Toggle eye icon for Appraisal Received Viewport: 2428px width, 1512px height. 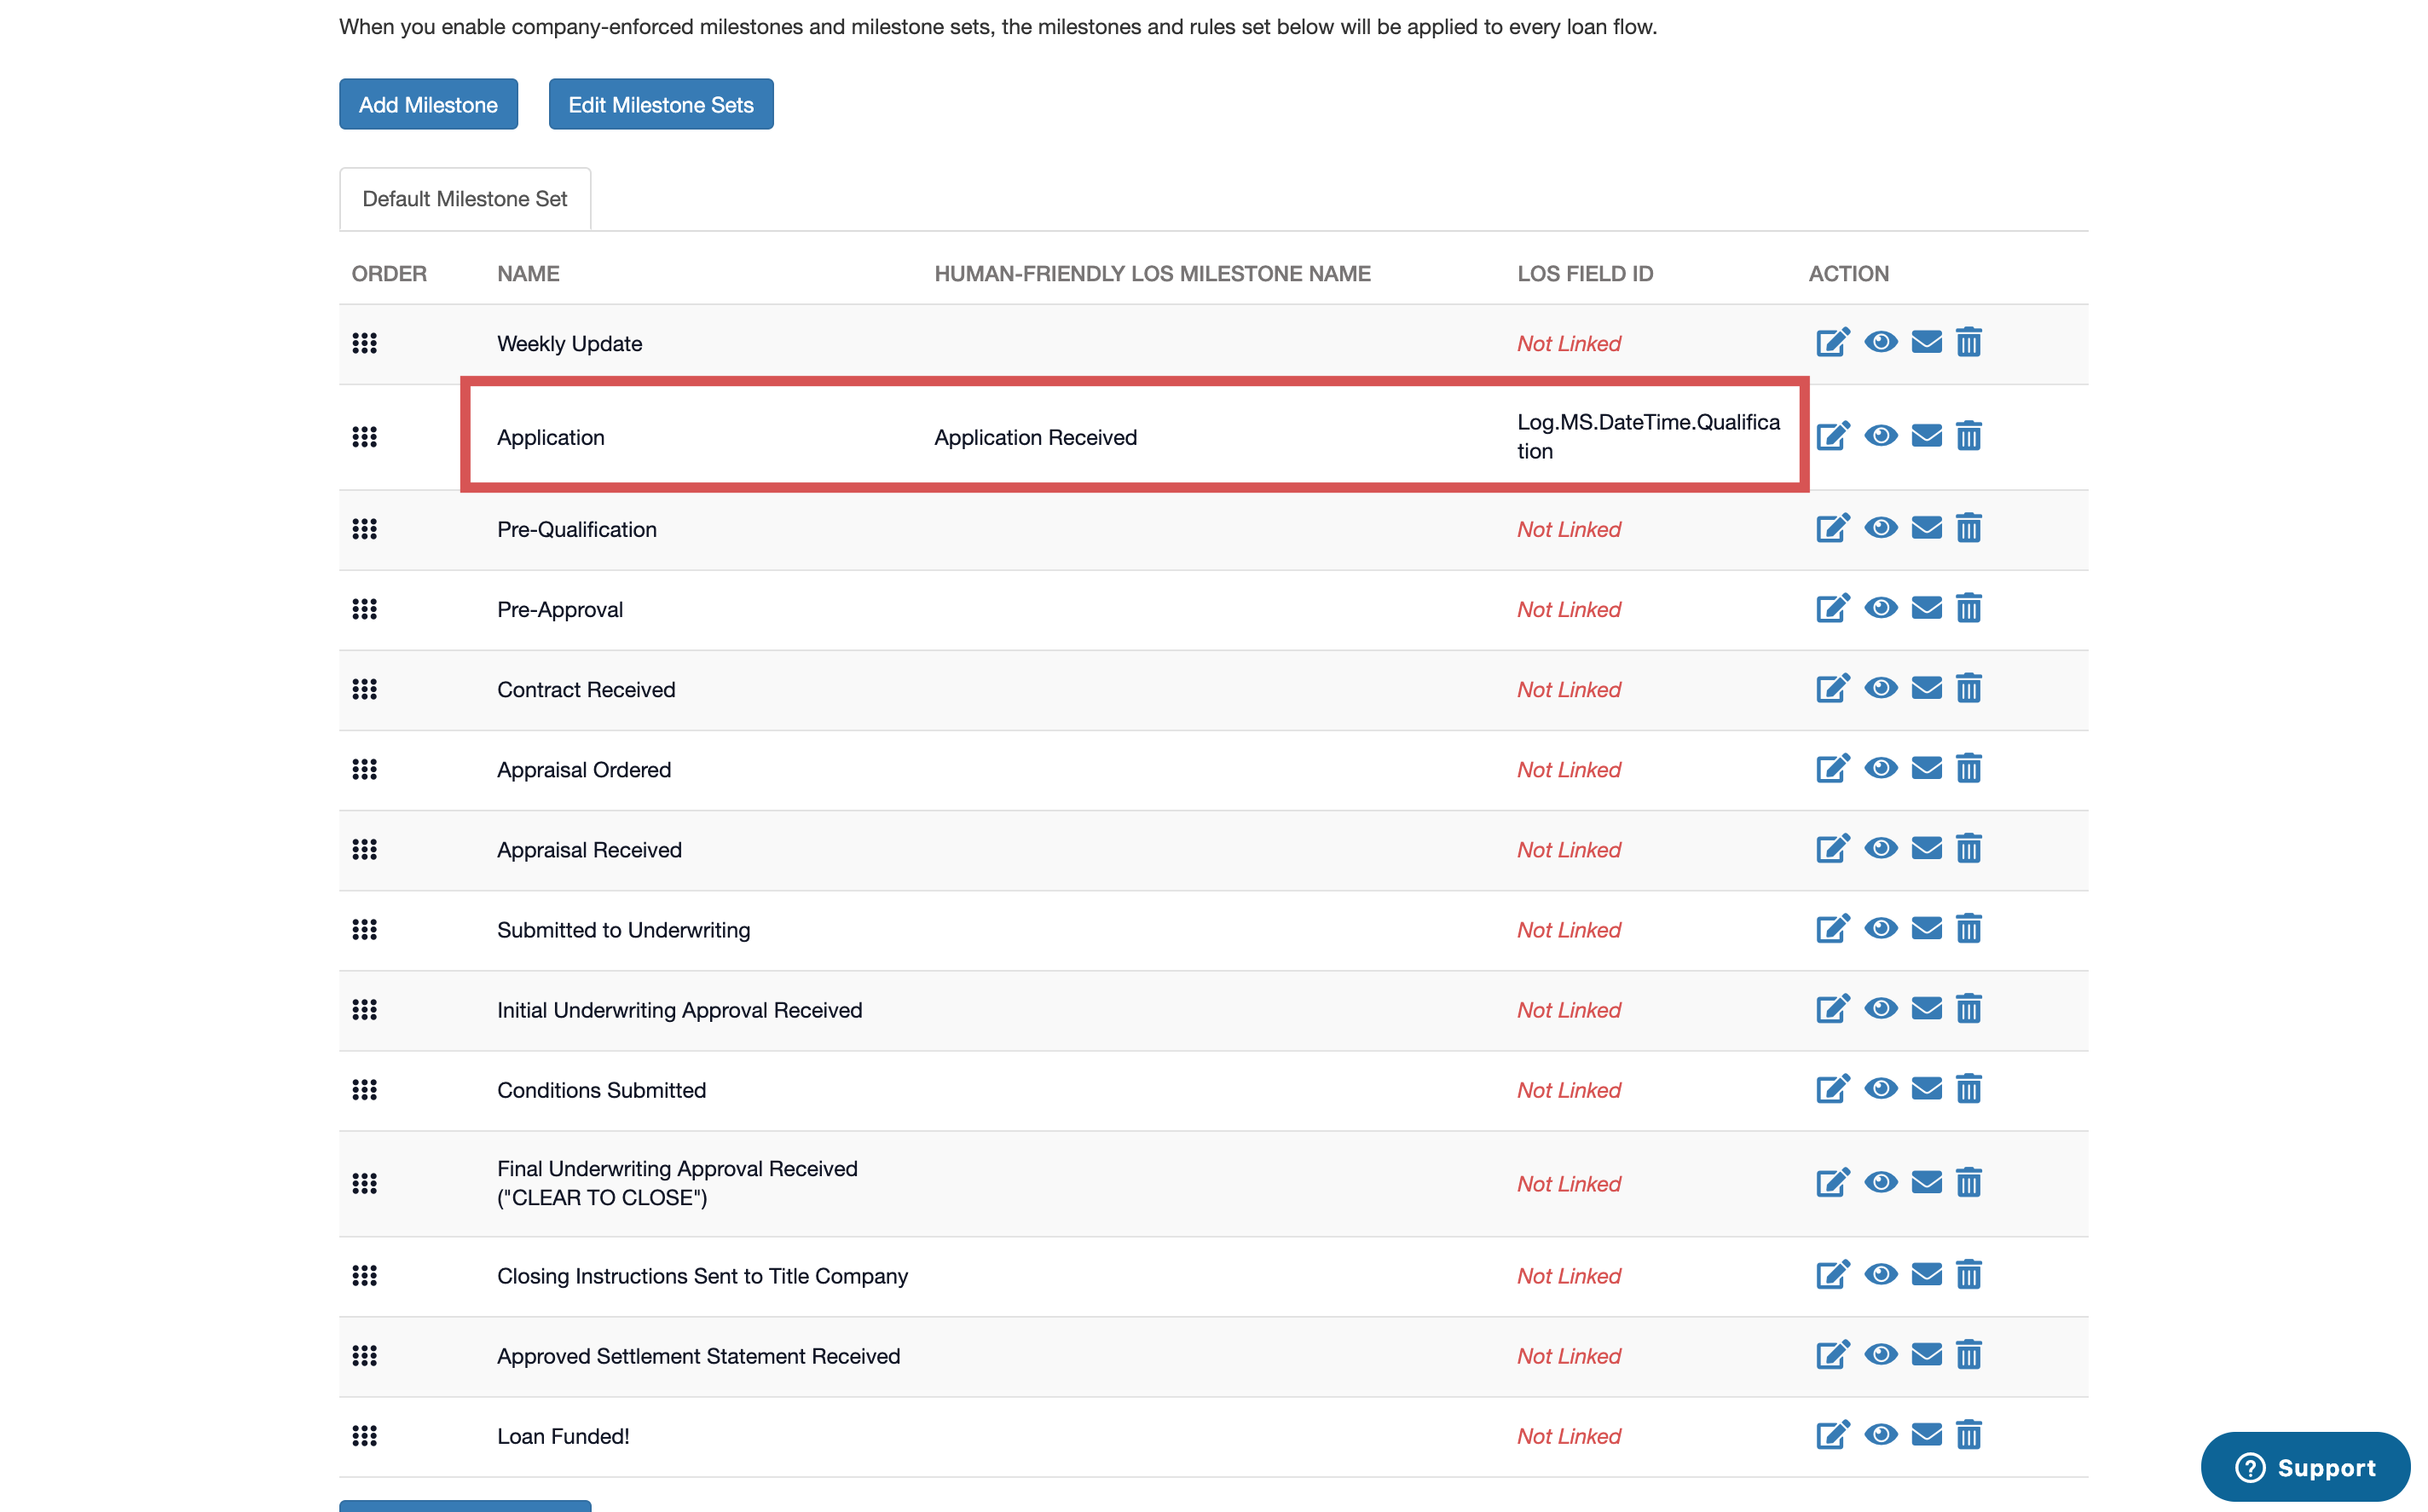click(x=1880, y=849)
